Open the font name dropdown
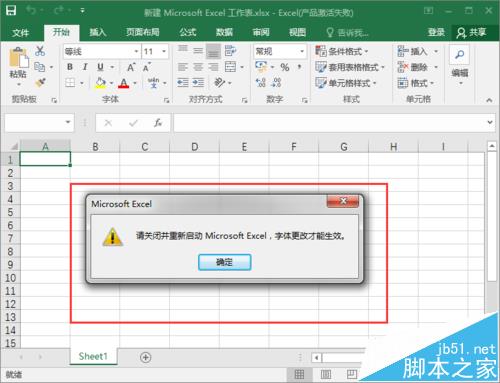Screen dimensions: 500x383 pos(136,52)
